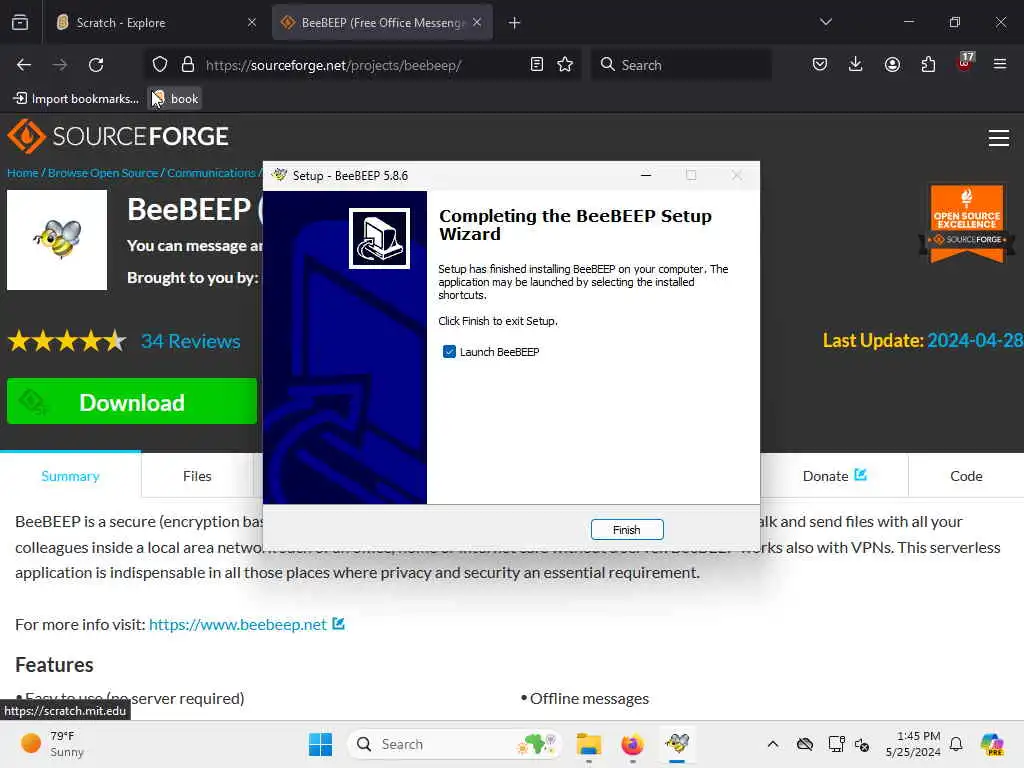
Task: Open the notification bell icon
Action: click(x=956, y=744)
